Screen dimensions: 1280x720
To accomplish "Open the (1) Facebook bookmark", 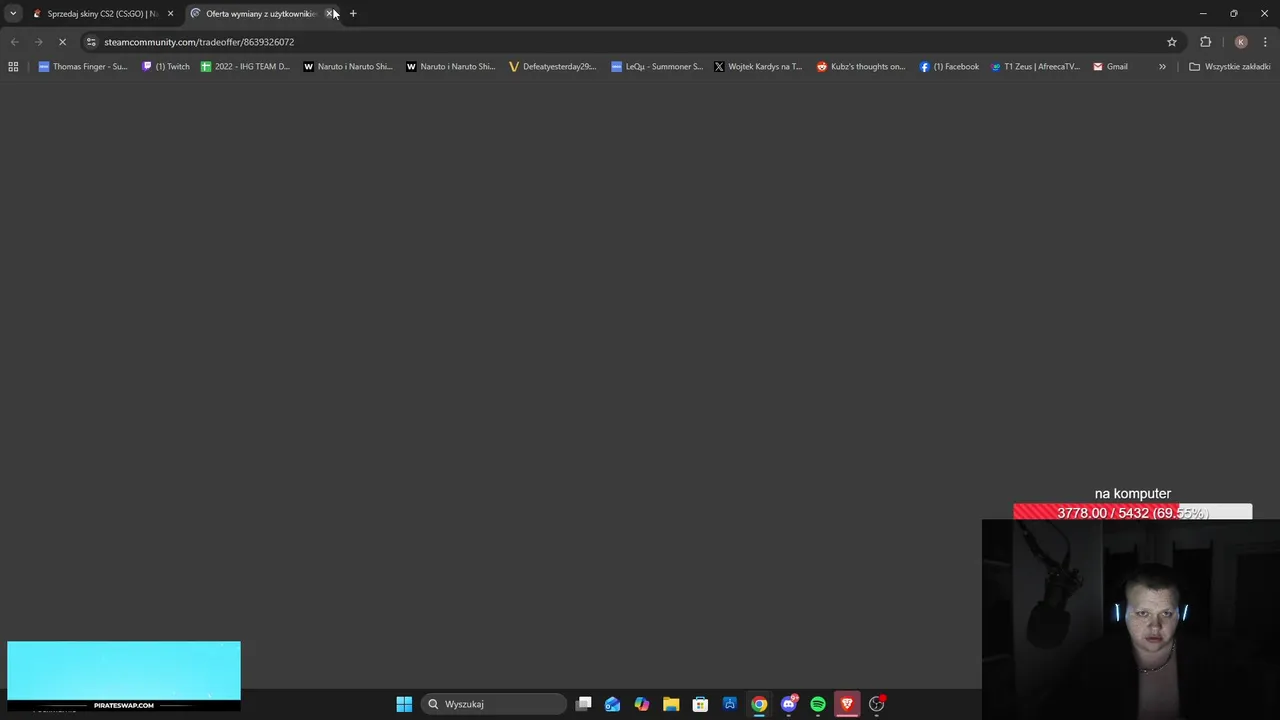I will coord(949,67).
